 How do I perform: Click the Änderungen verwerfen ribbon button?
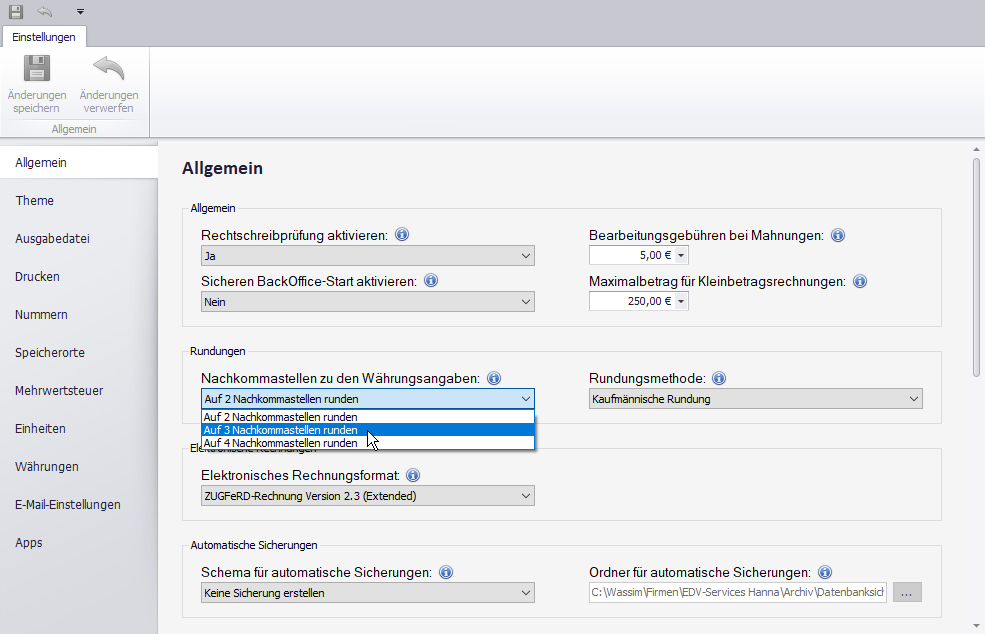[x=109, y=84]
